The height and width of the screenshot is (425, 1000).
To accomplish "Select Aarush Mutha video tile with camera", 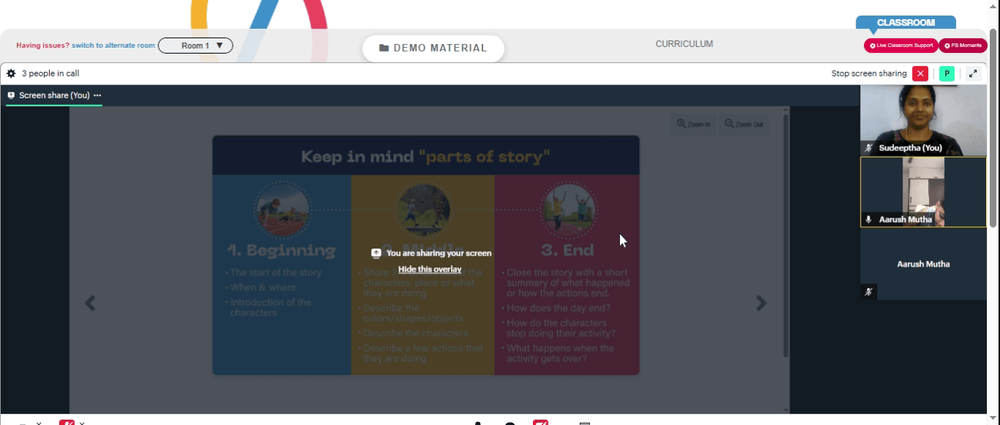I will pos(923,192).
